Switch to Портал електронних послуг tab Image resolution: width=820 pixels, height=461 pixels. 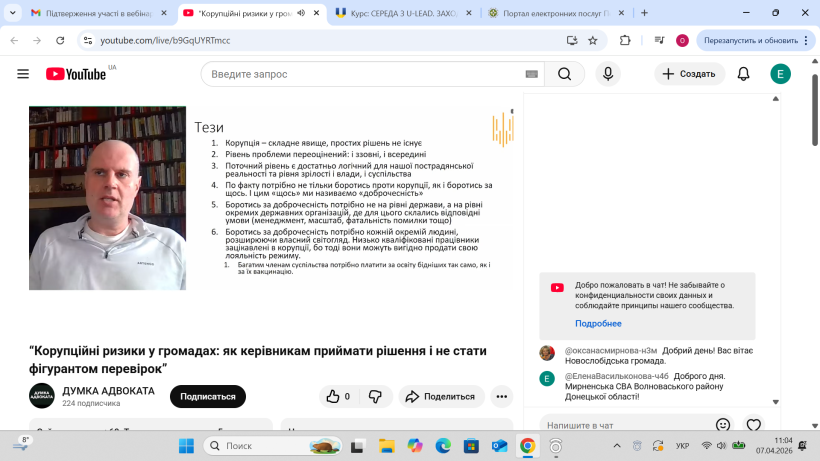tap(555, 13)
